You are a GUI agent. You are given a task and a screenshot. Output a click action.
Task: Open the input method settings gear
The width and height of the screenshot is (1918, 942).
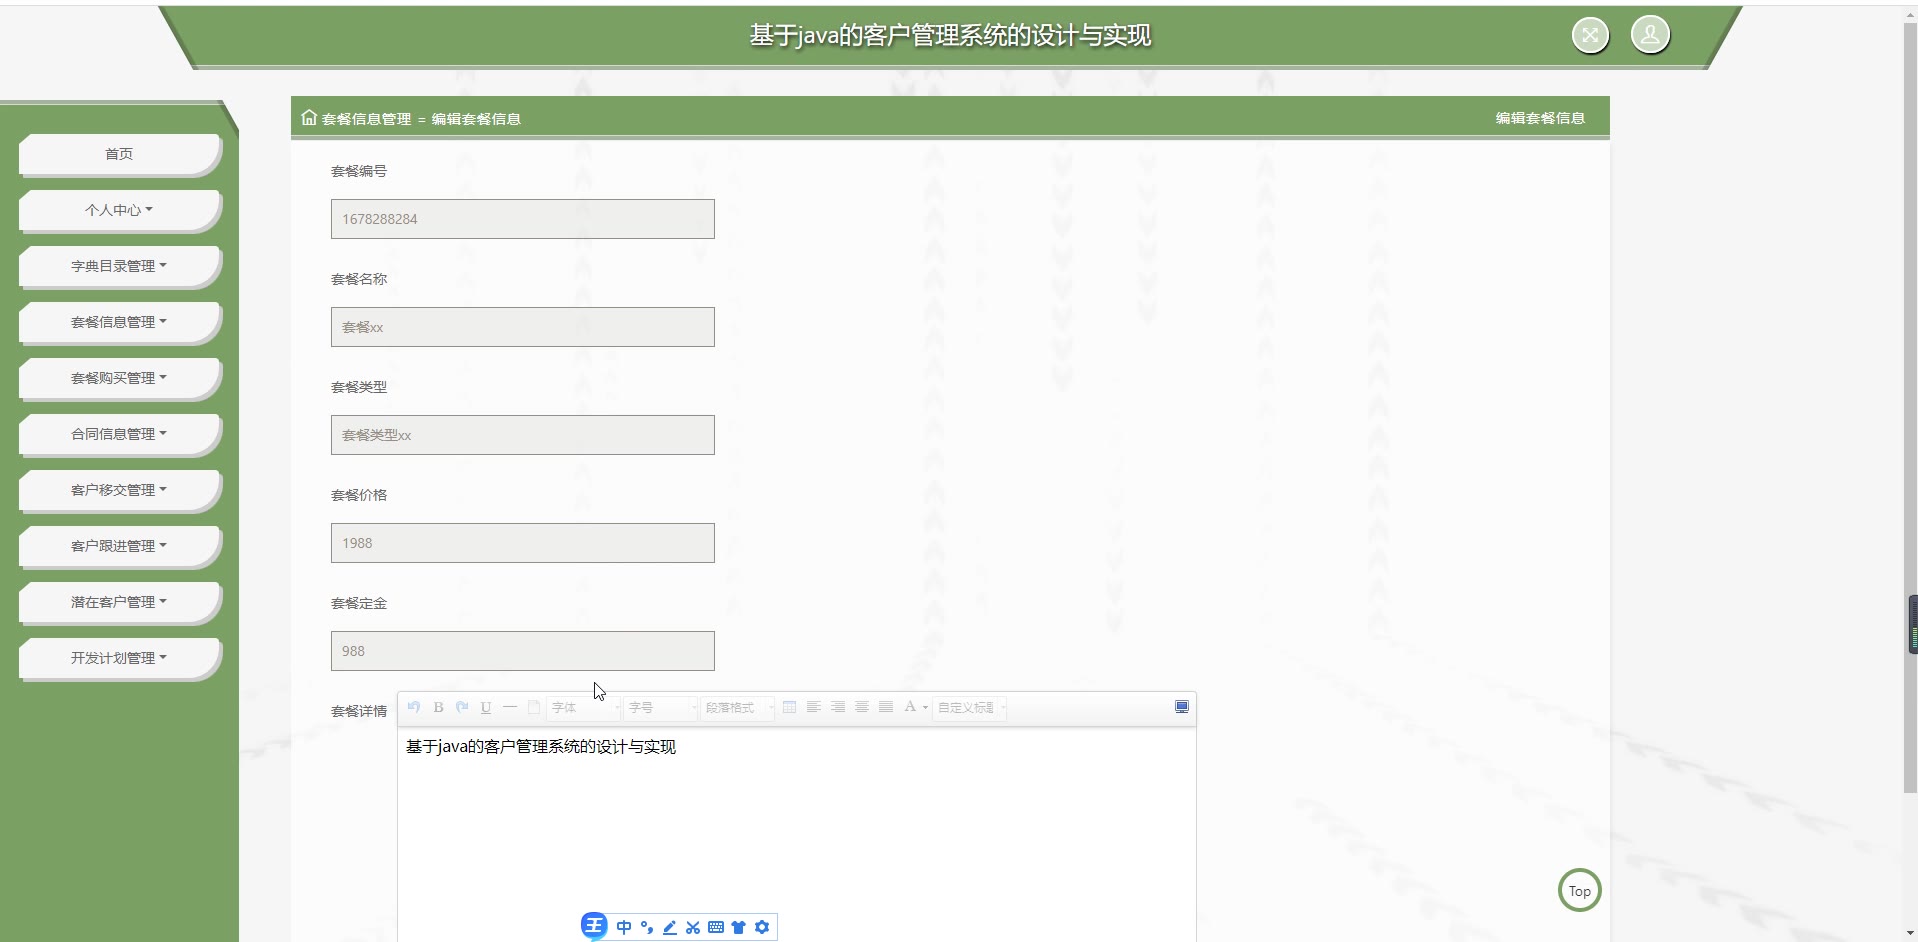(x=762, y=927)
